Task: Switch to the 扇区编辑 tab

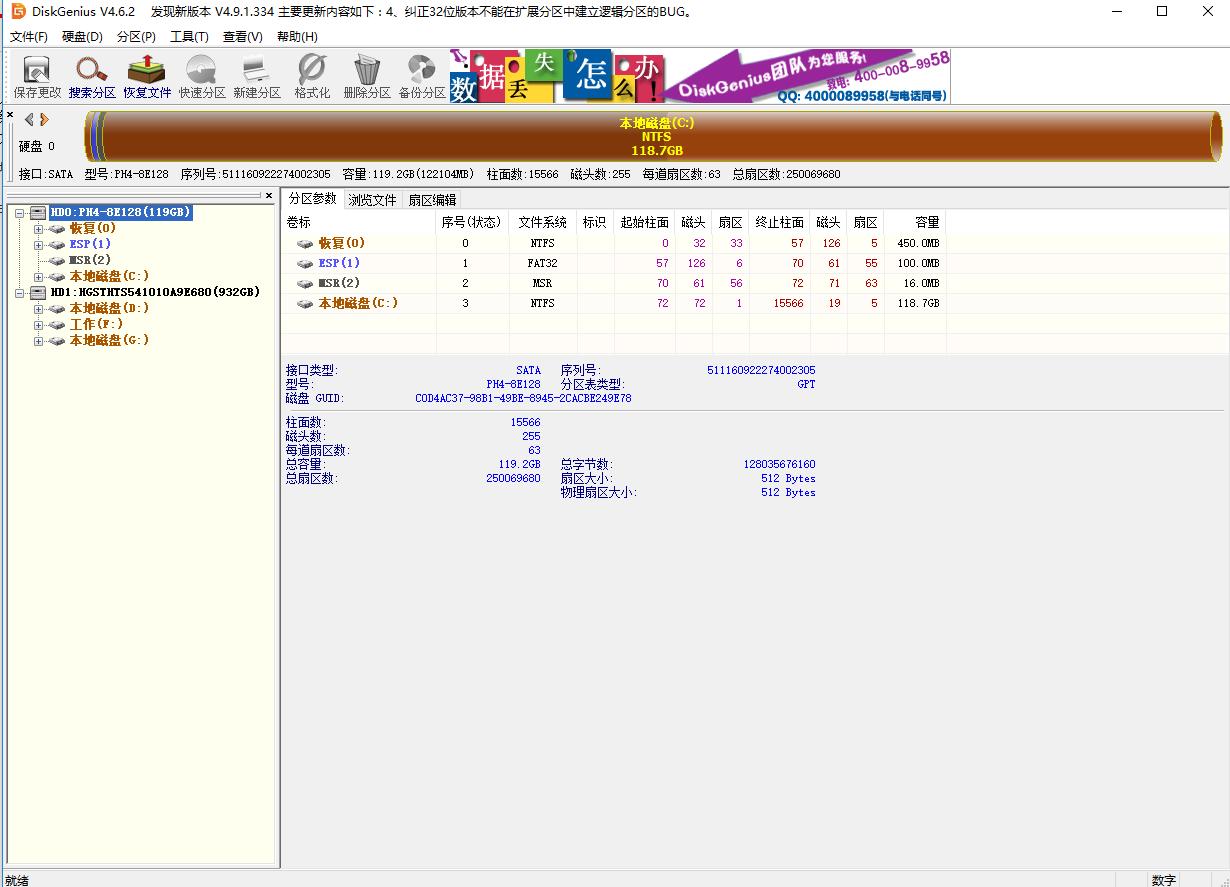Action: tap(432, 200)
